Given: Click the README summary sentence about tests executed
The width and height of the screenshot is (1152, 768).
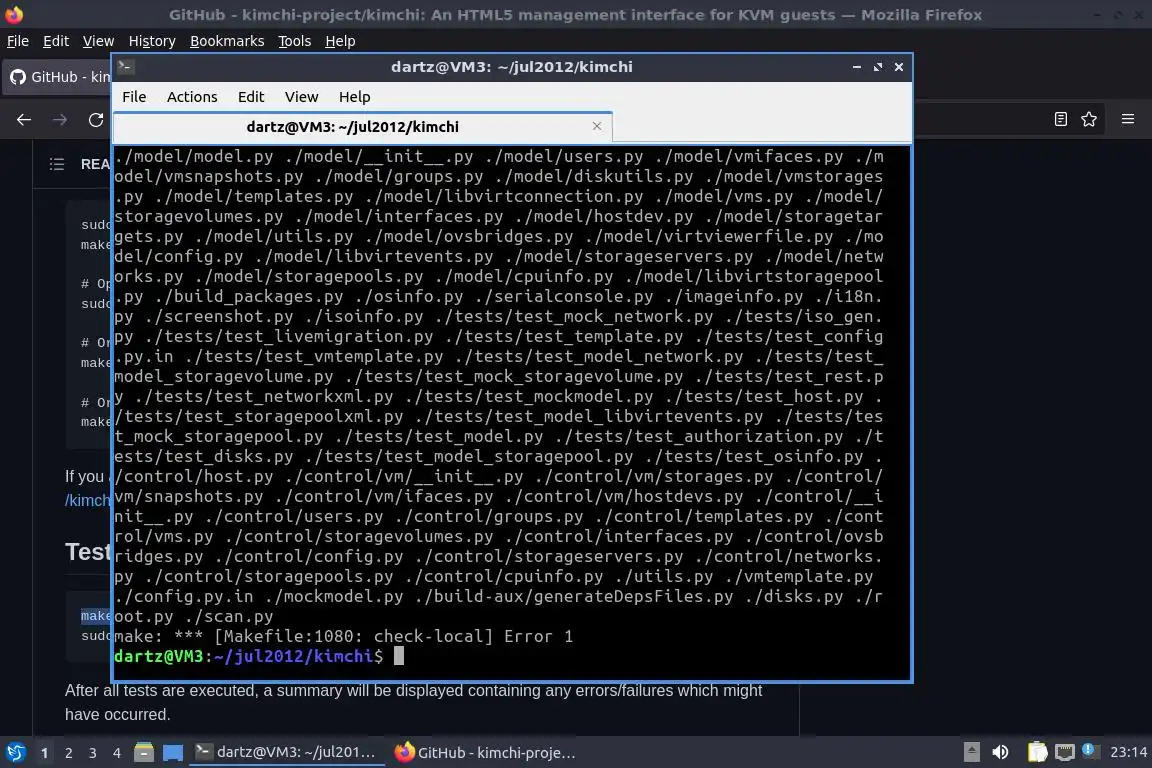Looking at the screenshot, I should 414,690.
